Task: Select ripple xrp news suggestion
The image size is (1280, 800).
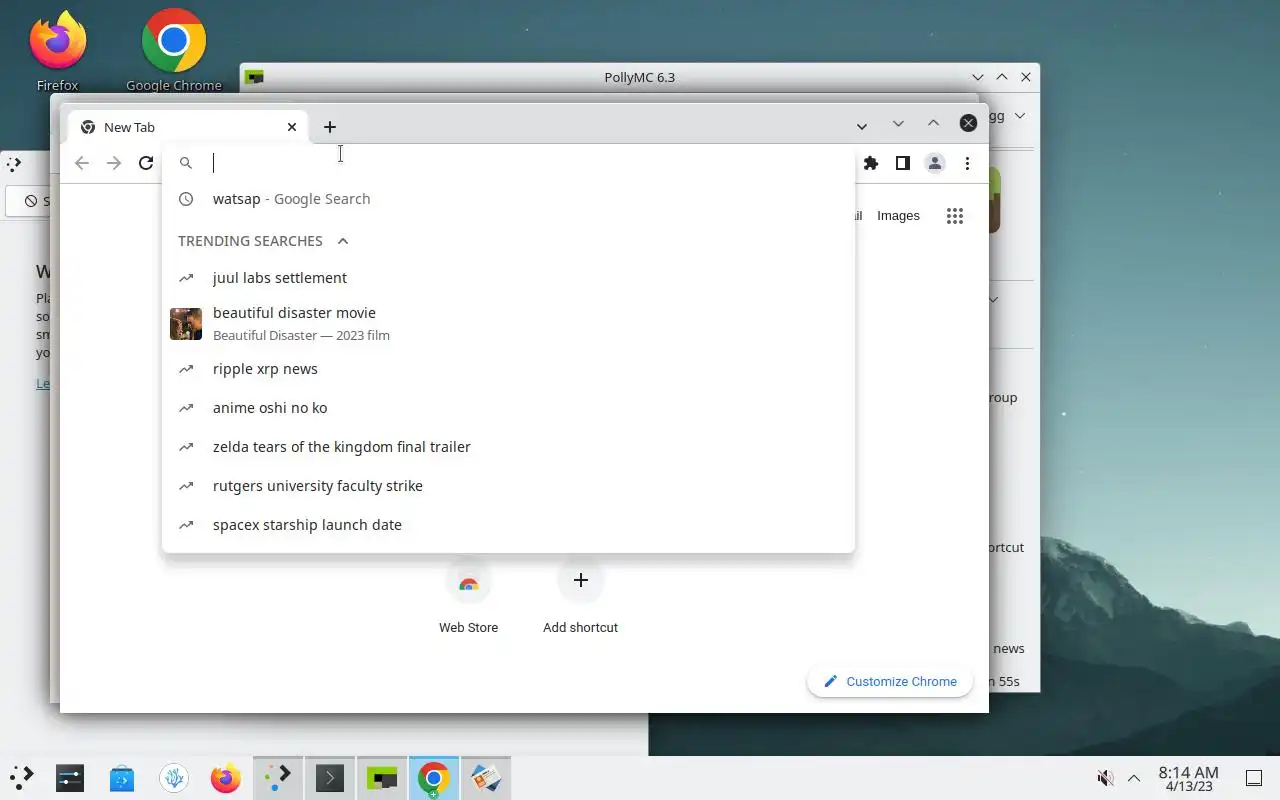Action: pos(508,369)
